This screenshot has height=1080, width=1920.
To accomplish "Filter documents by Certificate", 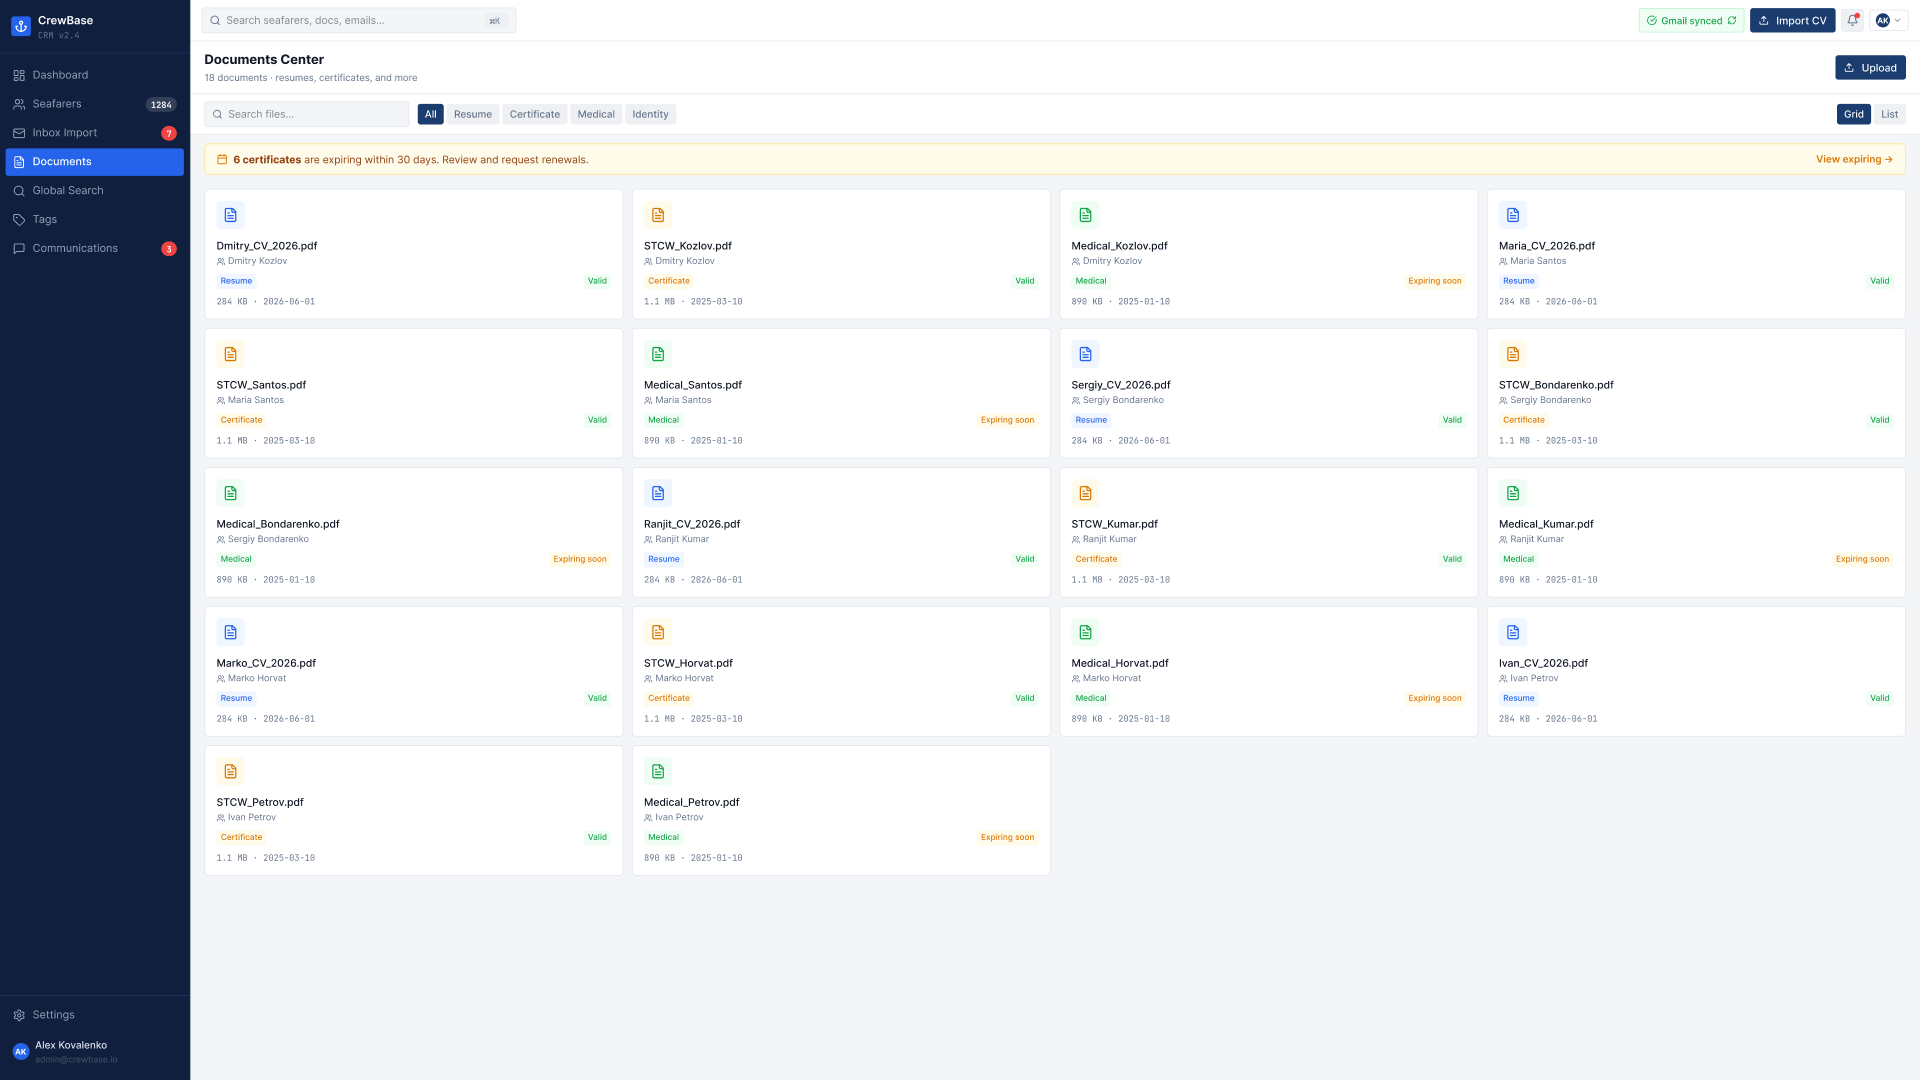I will [x=534, y=114].
